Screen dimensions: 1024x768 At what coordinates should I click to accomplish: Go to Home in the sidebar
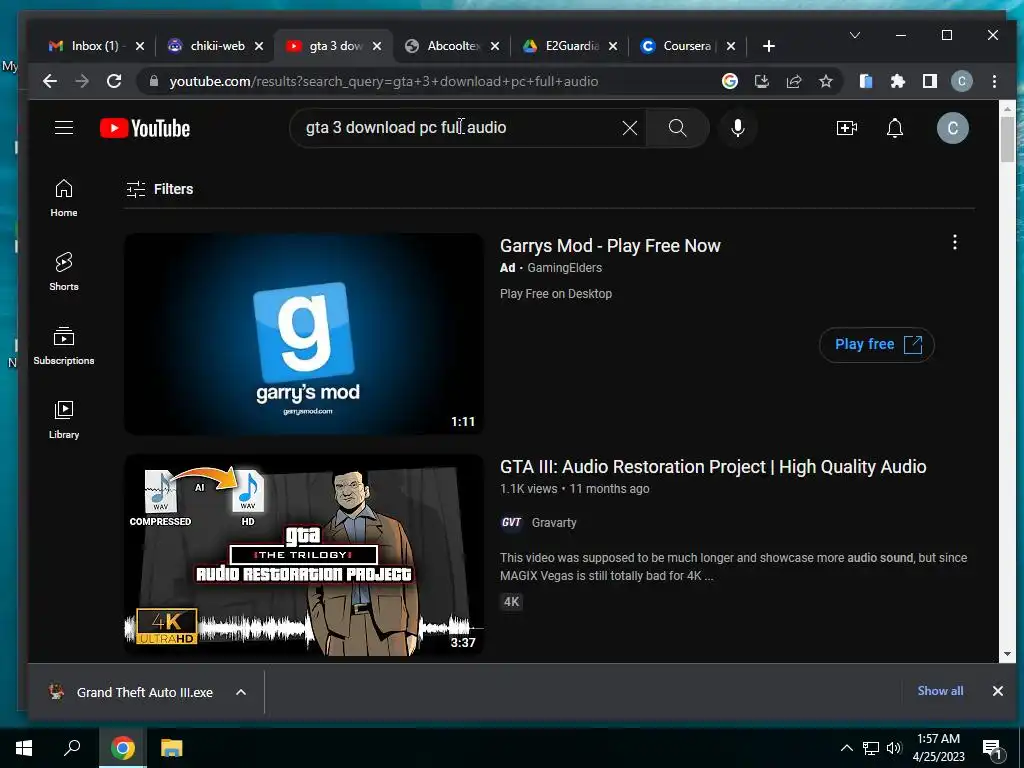[64, 198]
